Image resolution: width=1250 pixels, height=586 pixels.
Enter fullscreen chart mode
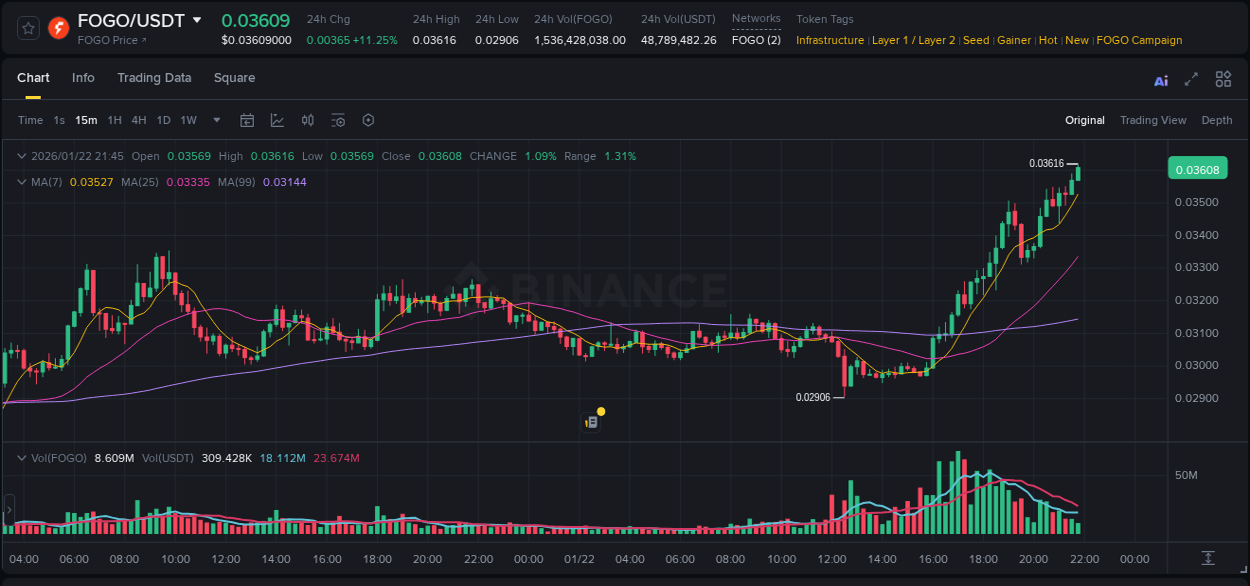1190,78
